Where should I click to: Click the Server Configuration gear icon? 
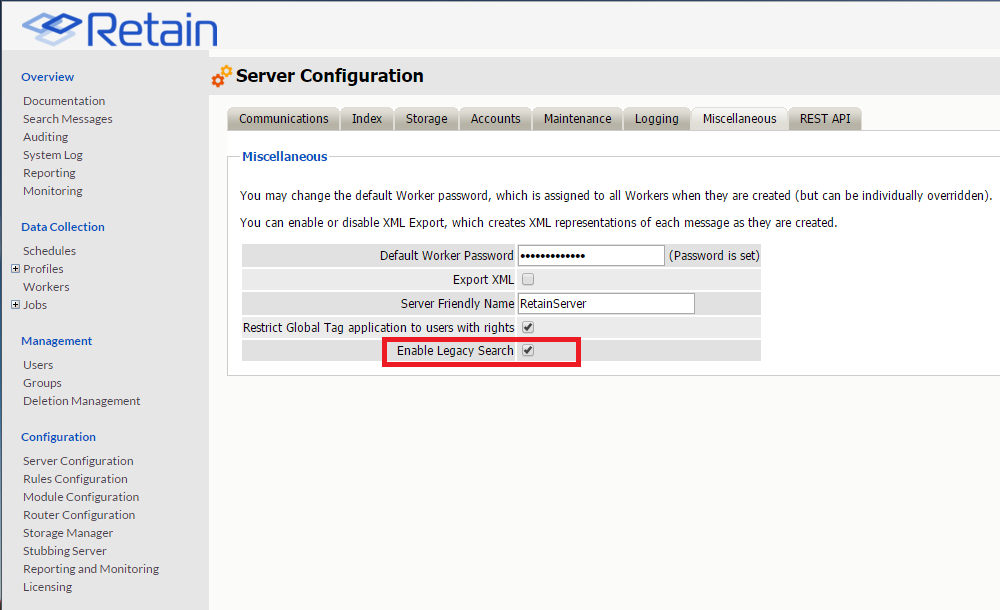coord(222,76)
